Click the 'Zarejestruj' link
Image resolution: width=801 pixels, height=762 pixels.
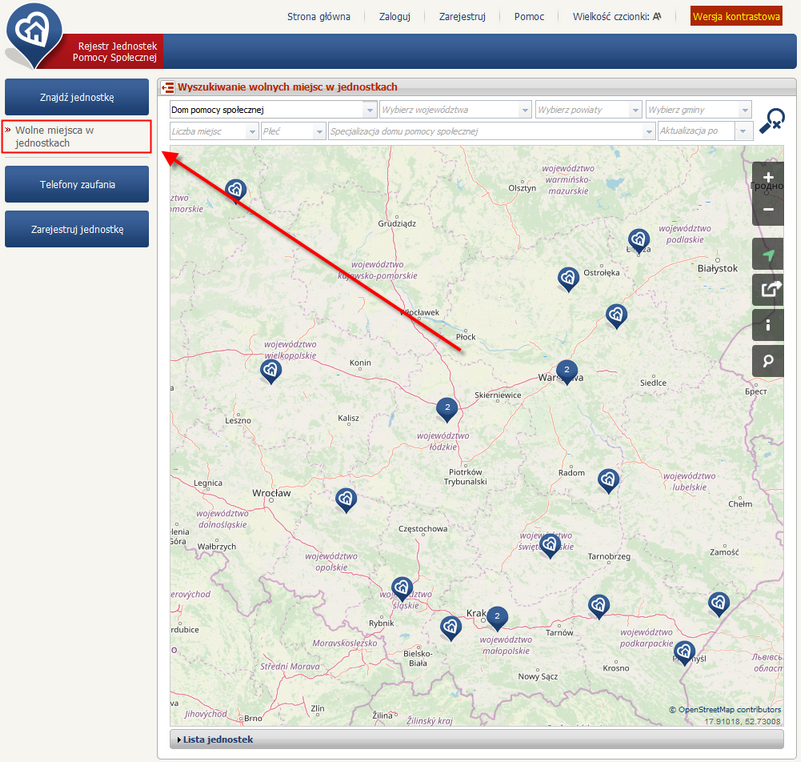462,17
